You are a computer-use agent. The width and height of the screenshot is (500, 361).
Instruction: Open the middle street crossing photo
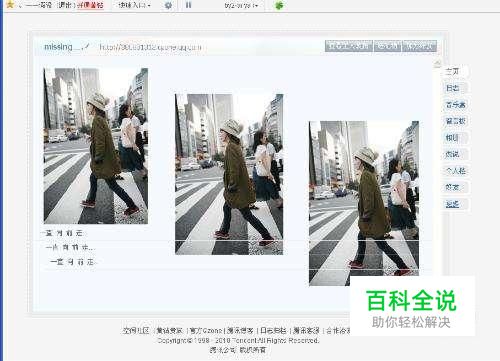229,174
